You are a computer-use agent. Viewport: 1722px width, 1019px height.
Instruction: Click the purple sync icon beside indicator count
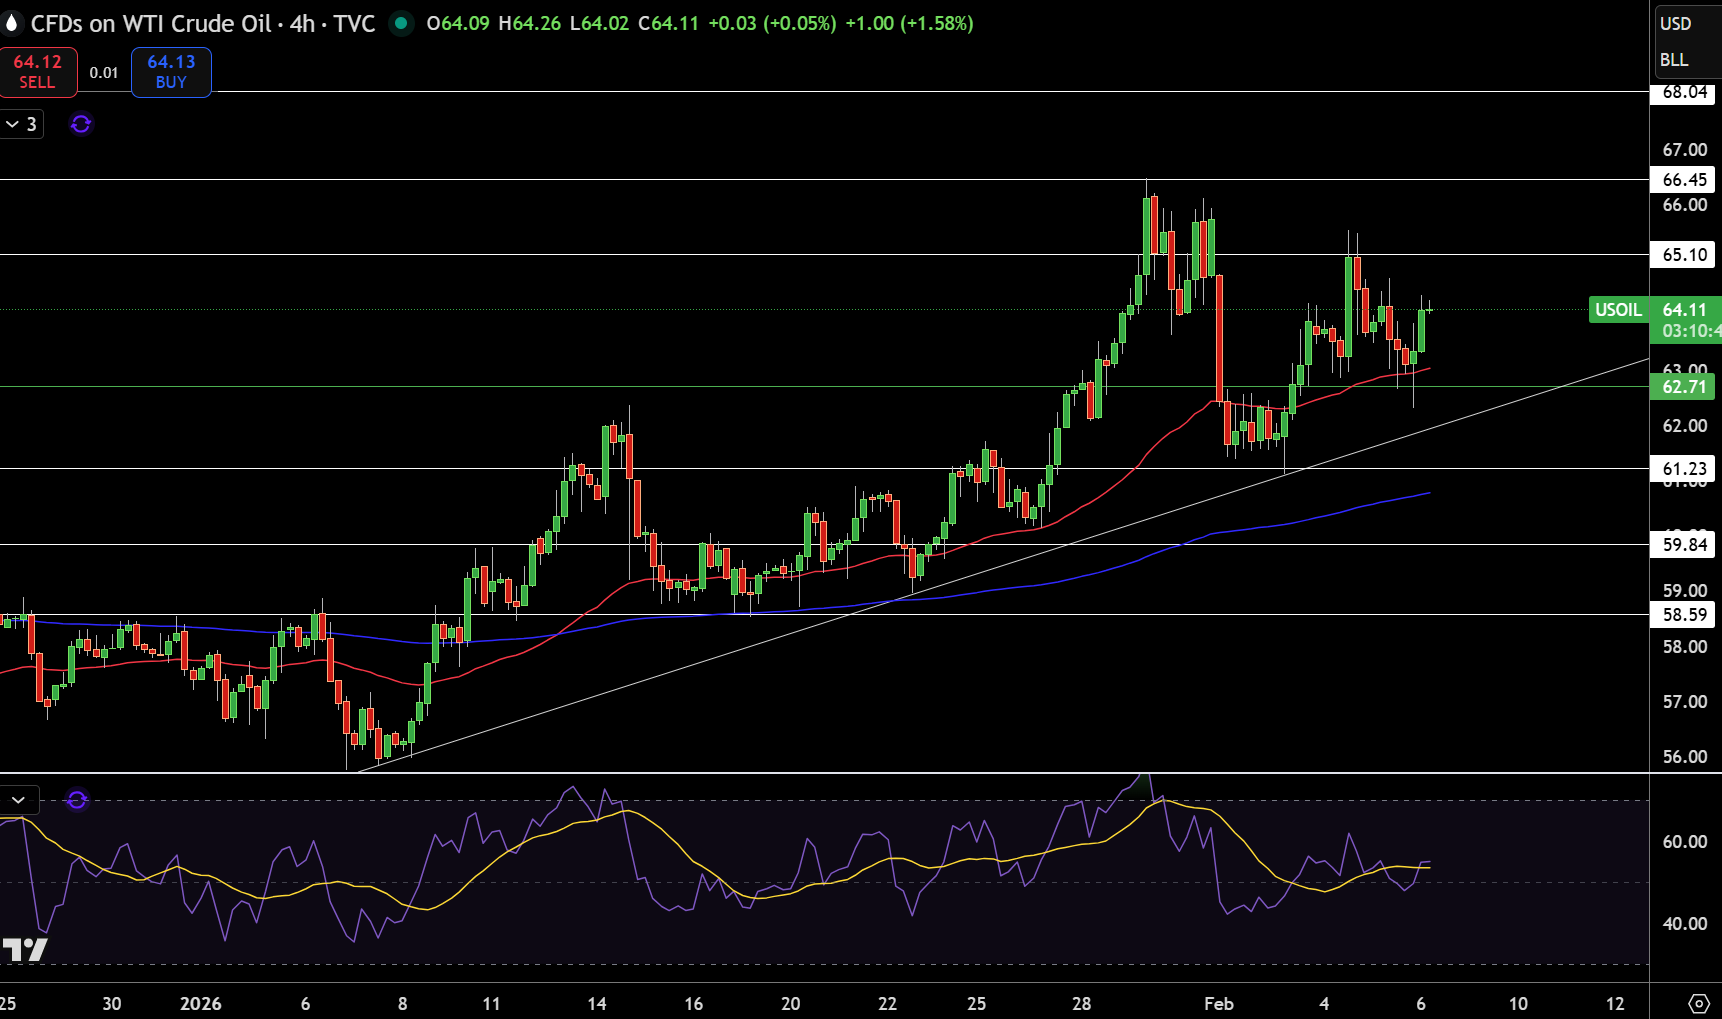click(x=81, y=124)
